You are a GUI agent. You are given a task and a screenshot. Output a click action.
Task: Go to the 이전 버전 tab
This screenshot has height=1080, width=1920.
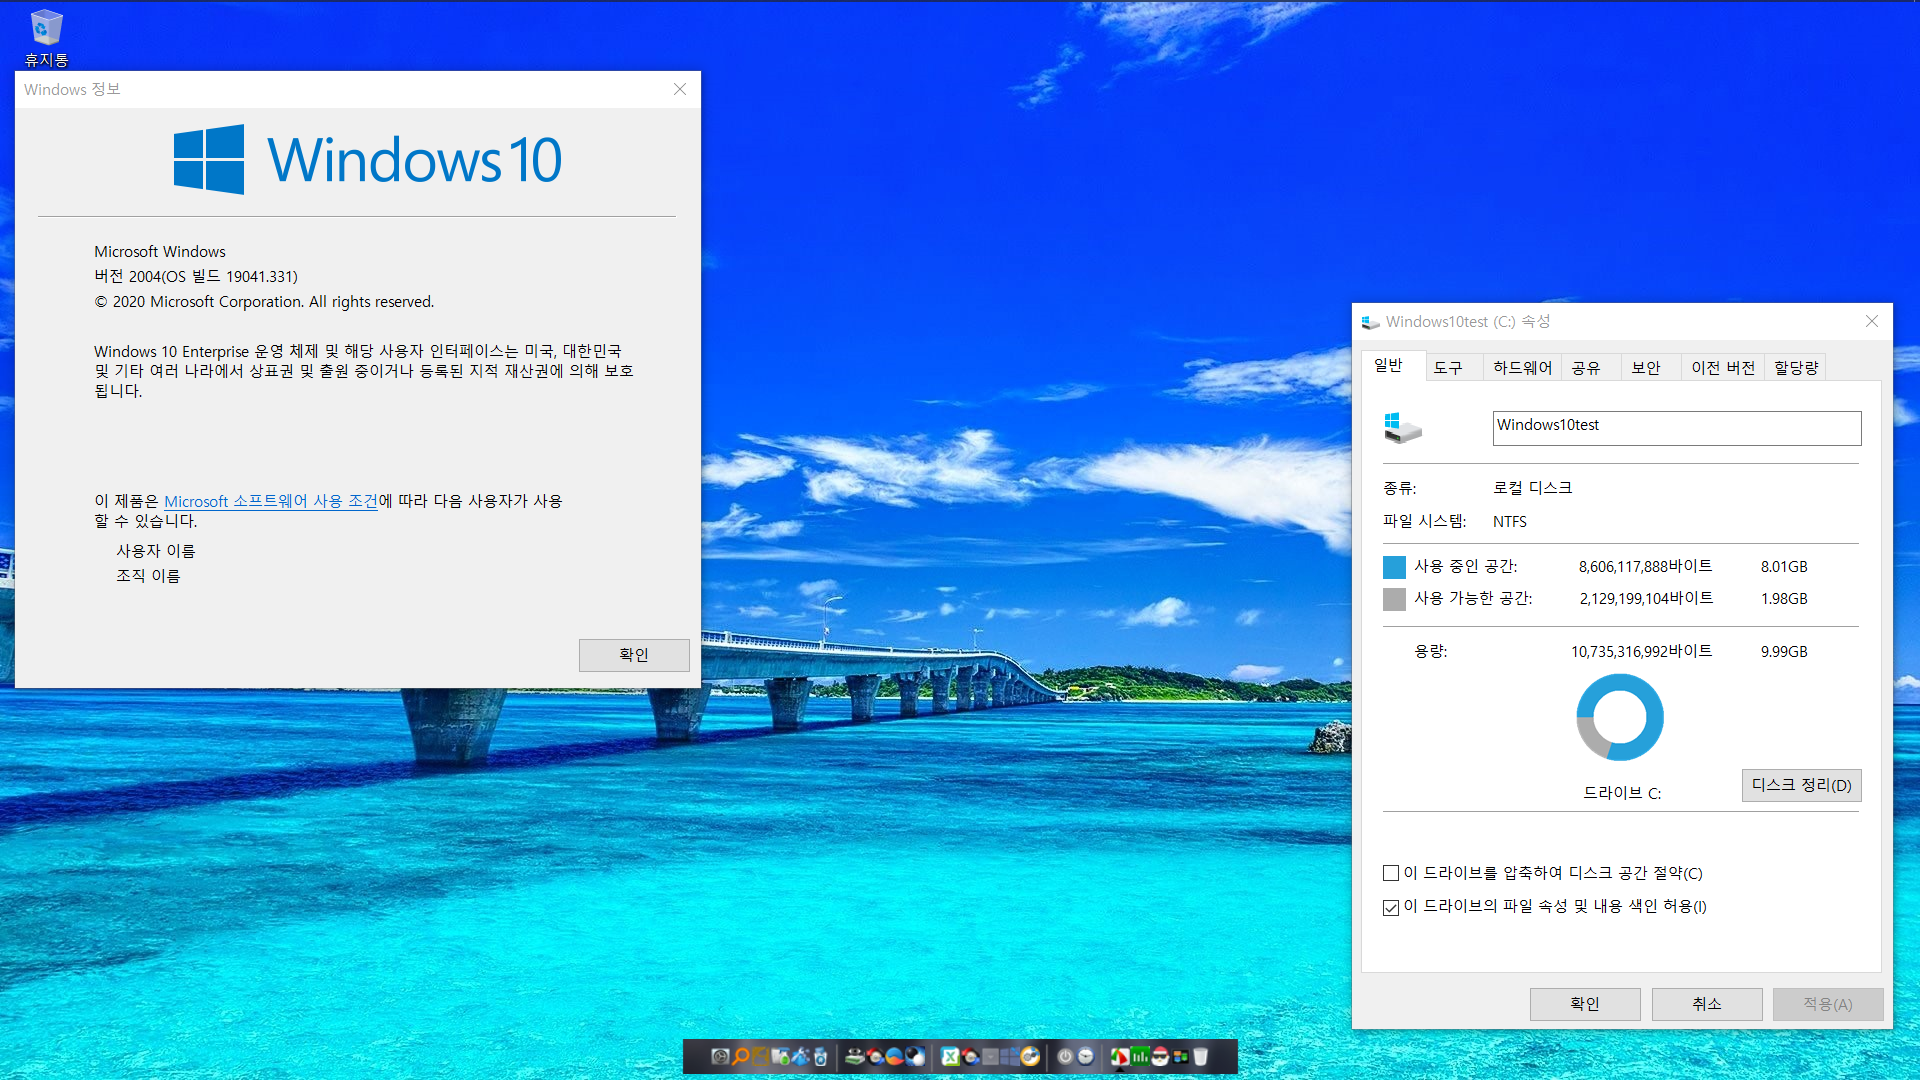tap(1723, 368)
